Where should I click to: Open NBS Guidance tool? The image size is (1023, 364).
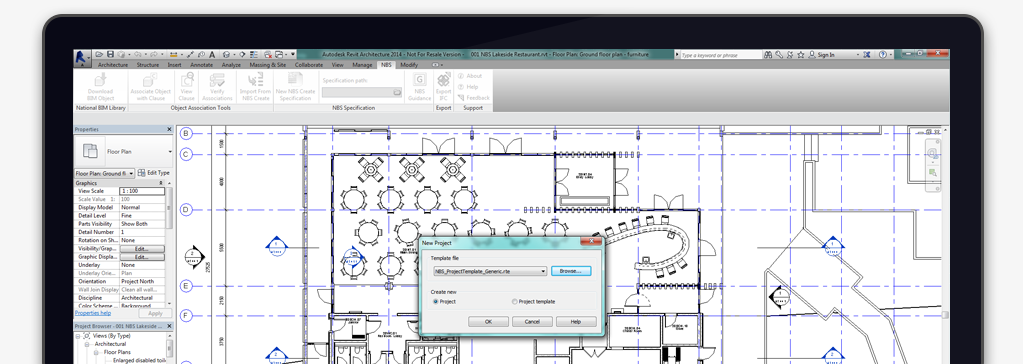point(420,80)
